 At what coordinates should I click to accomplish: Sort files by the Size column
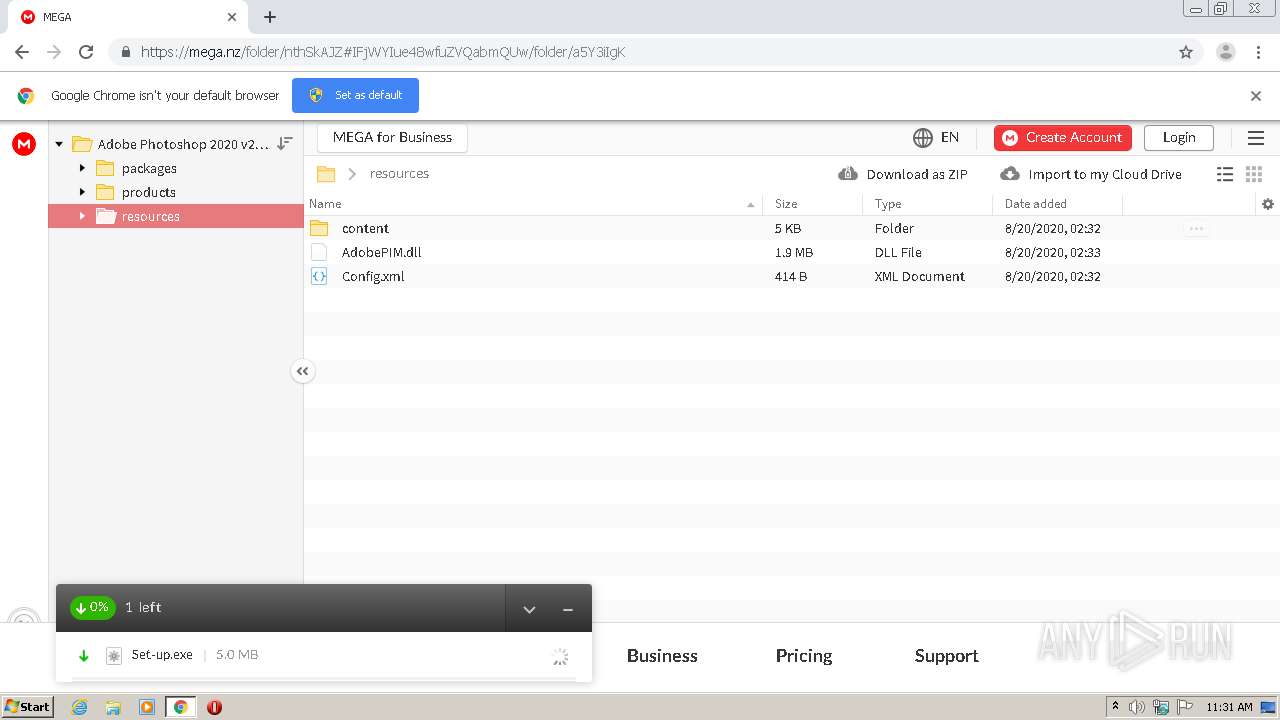pos(813,204)
